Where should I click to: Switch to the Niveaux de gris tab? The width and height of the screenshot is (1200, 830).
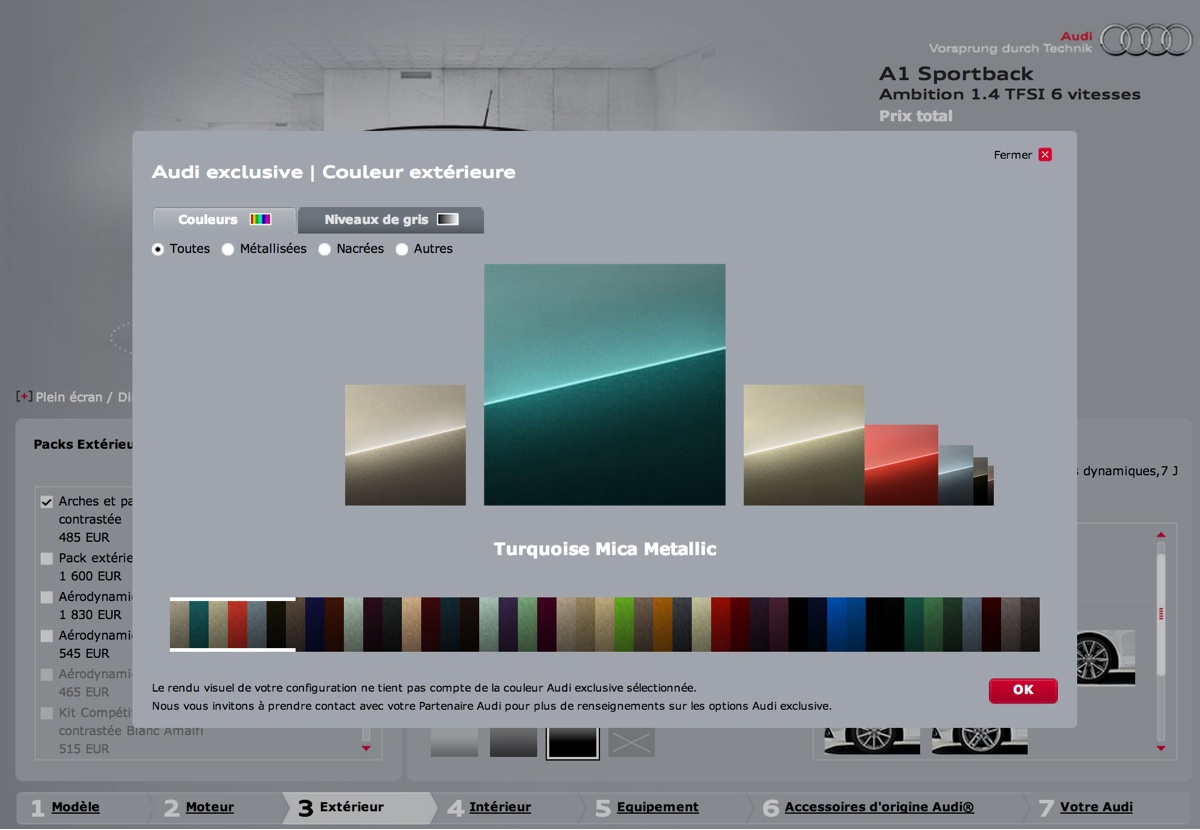click(x=391, y=220)
